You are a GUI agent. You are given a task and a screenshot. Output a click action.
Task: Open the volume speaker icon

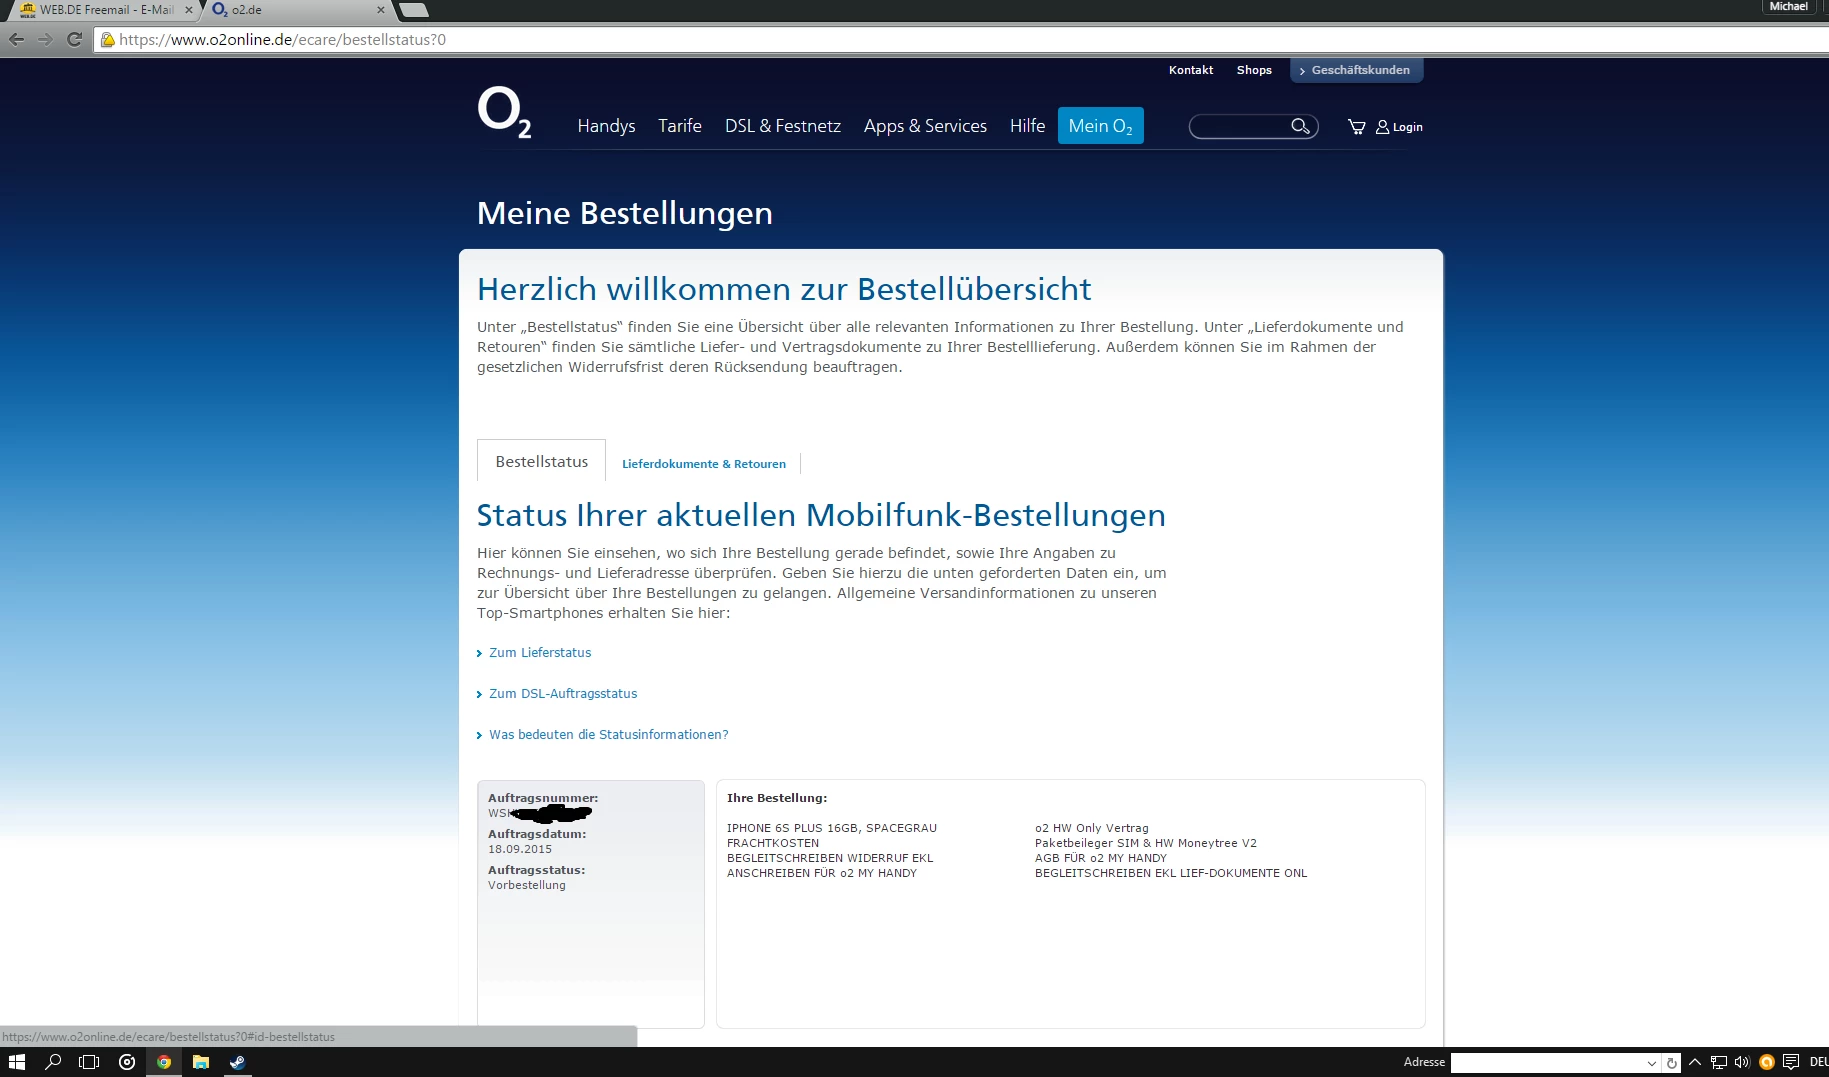point(1742,1062)
